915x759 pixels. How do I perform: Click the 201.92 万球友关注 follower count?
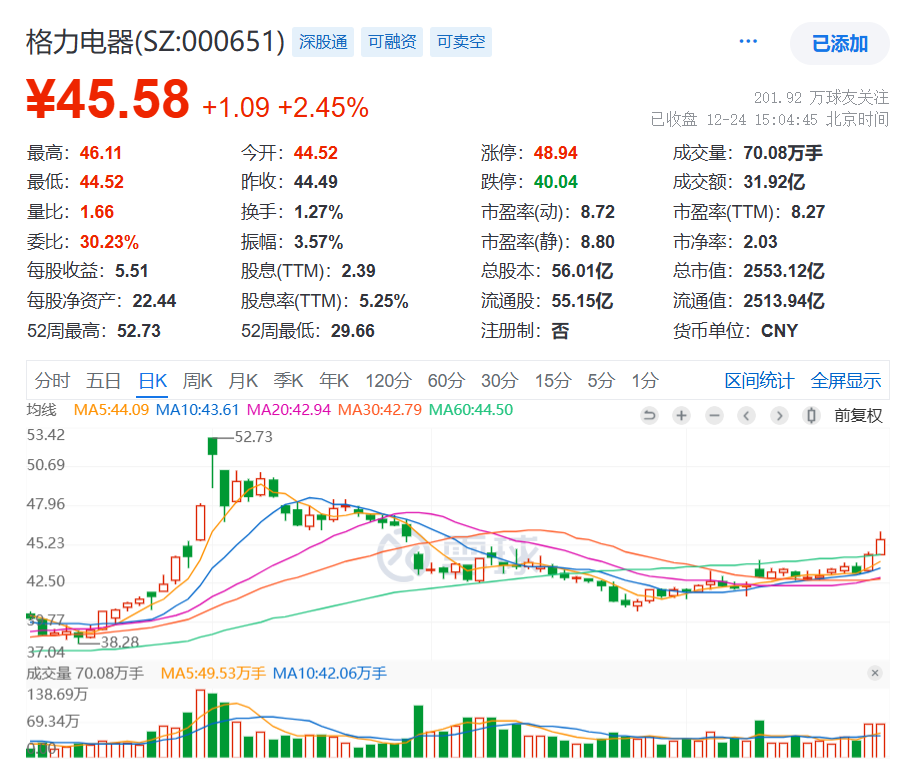822,97
